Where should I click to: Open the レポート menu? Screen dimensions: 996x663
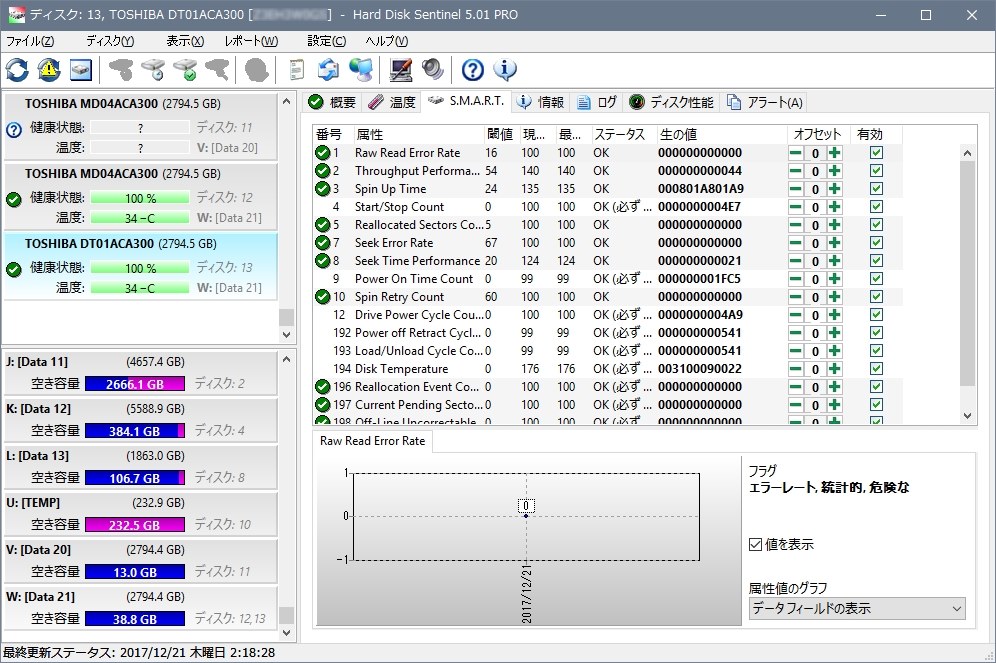tap(251, 41)
